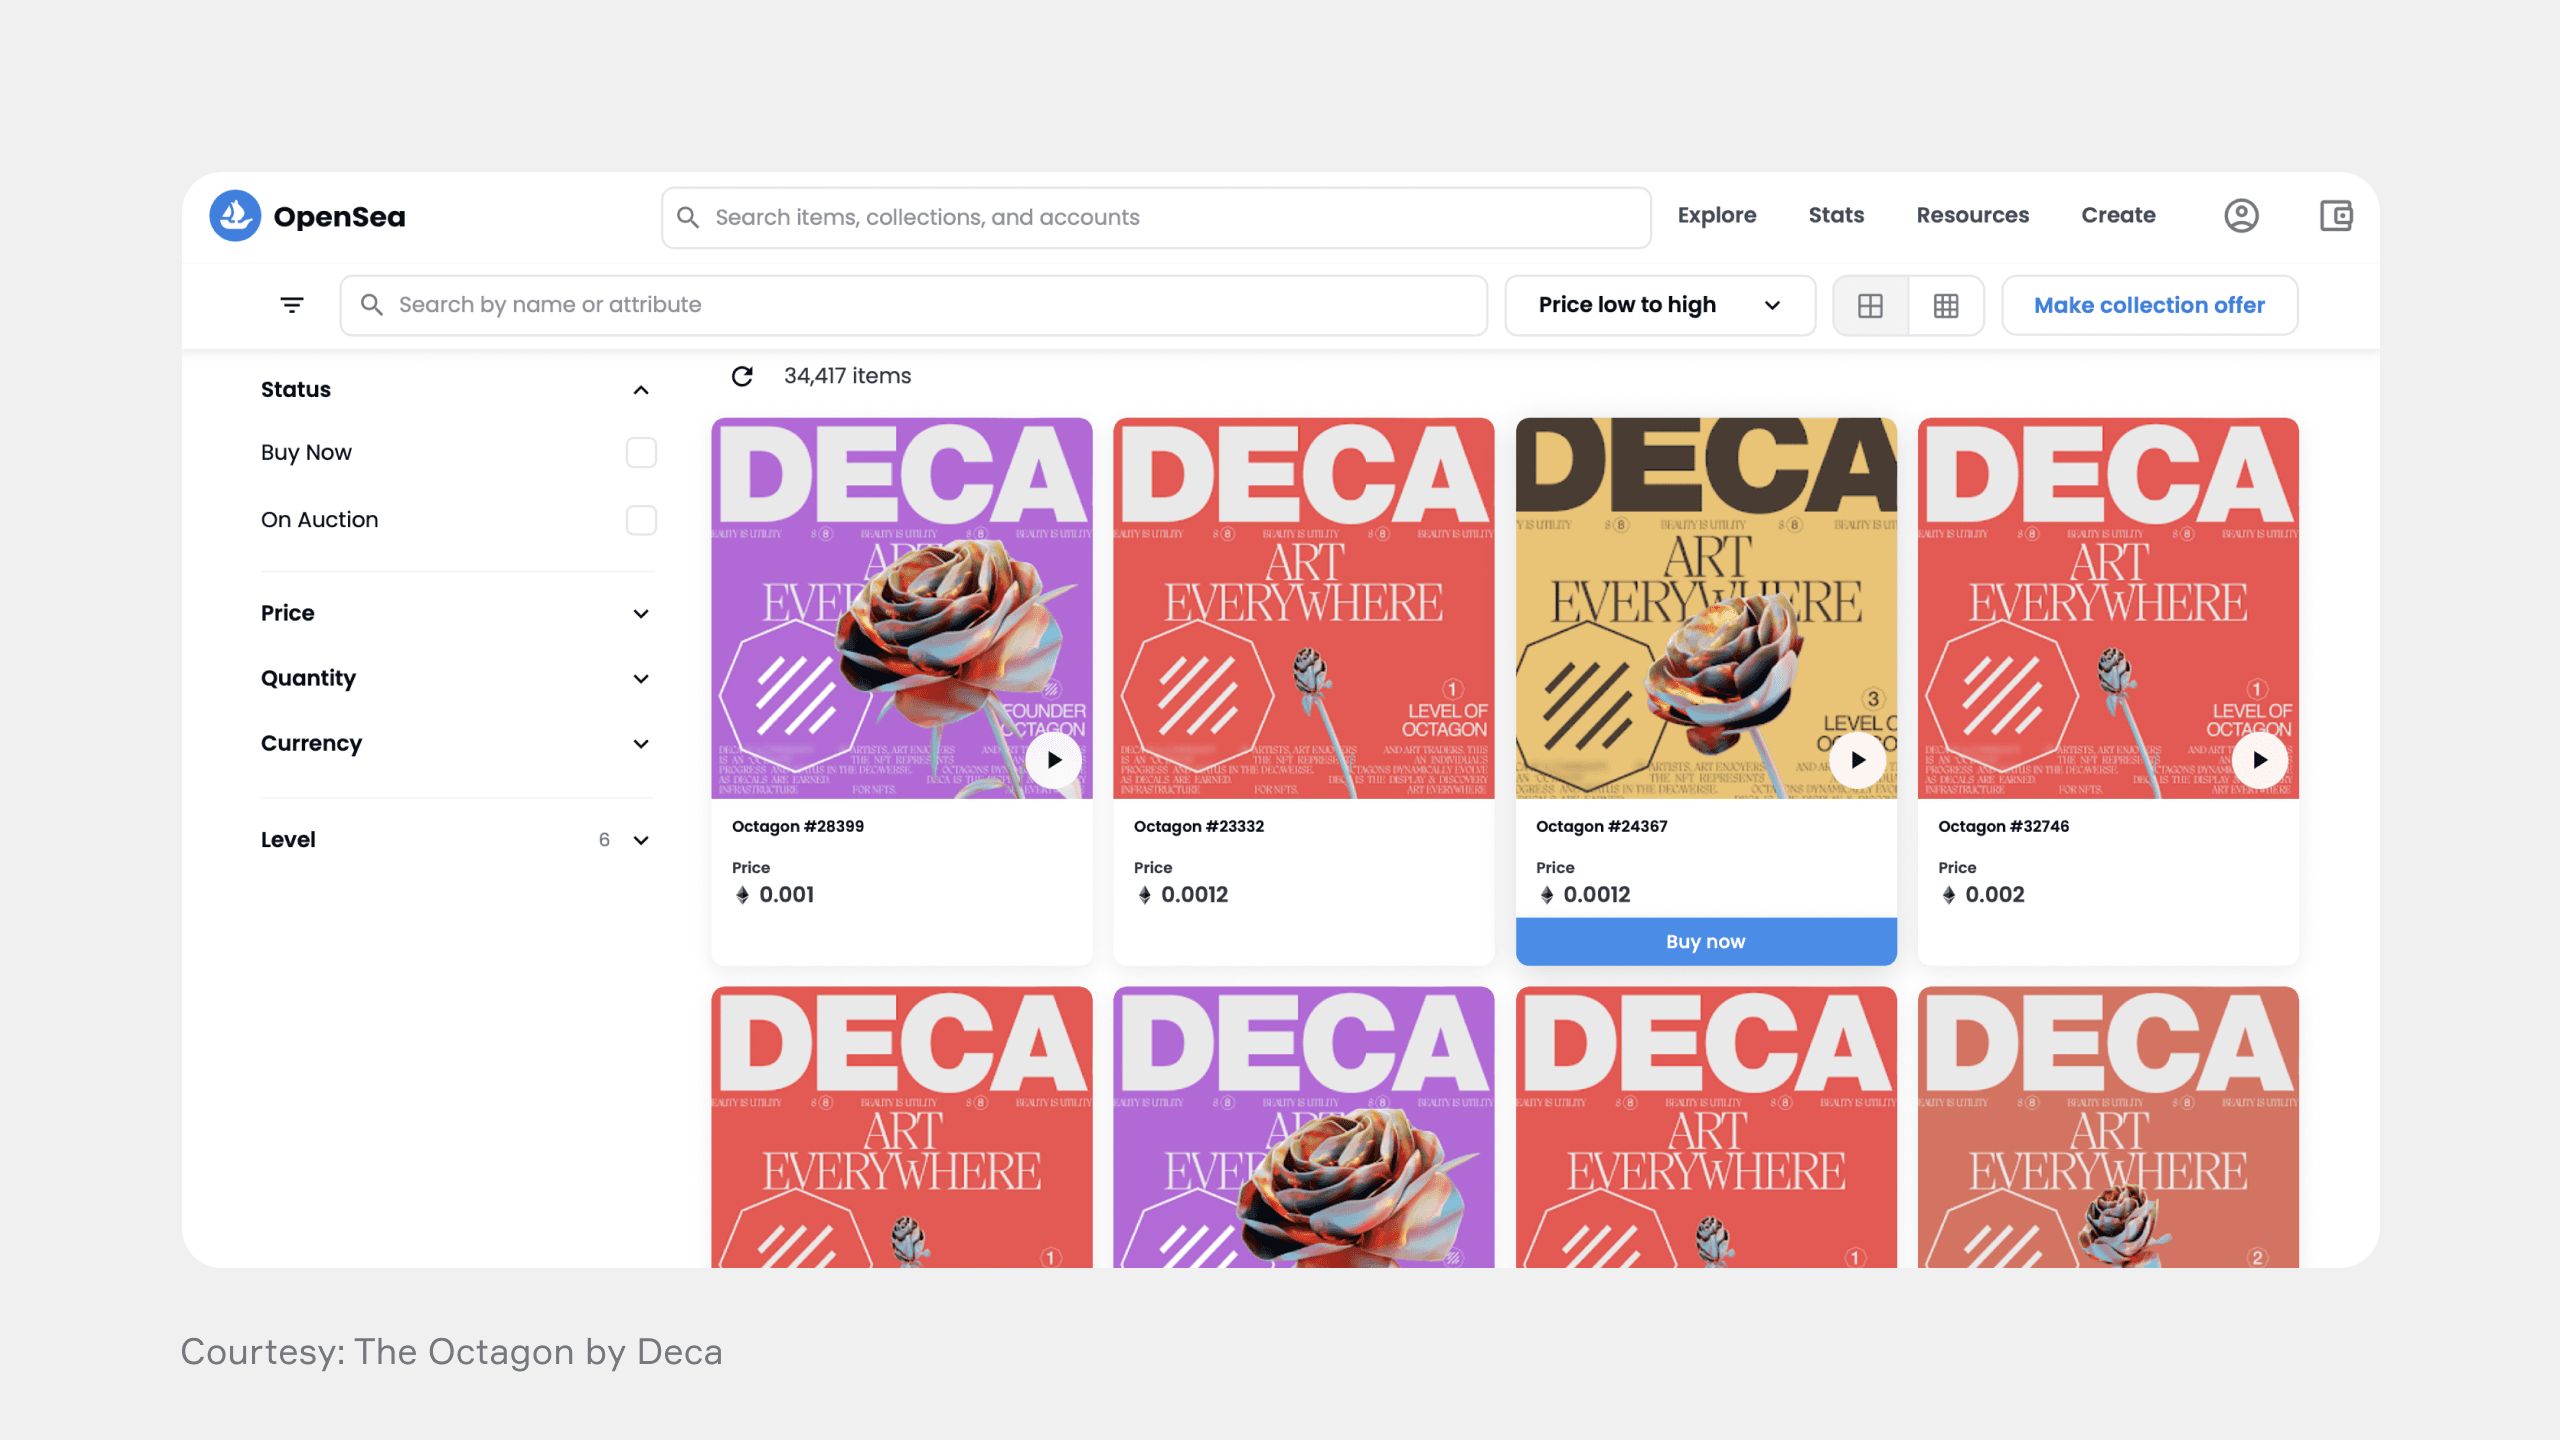Open the Create menu
The image size is (2560, 1440).
pos(2118,216)
